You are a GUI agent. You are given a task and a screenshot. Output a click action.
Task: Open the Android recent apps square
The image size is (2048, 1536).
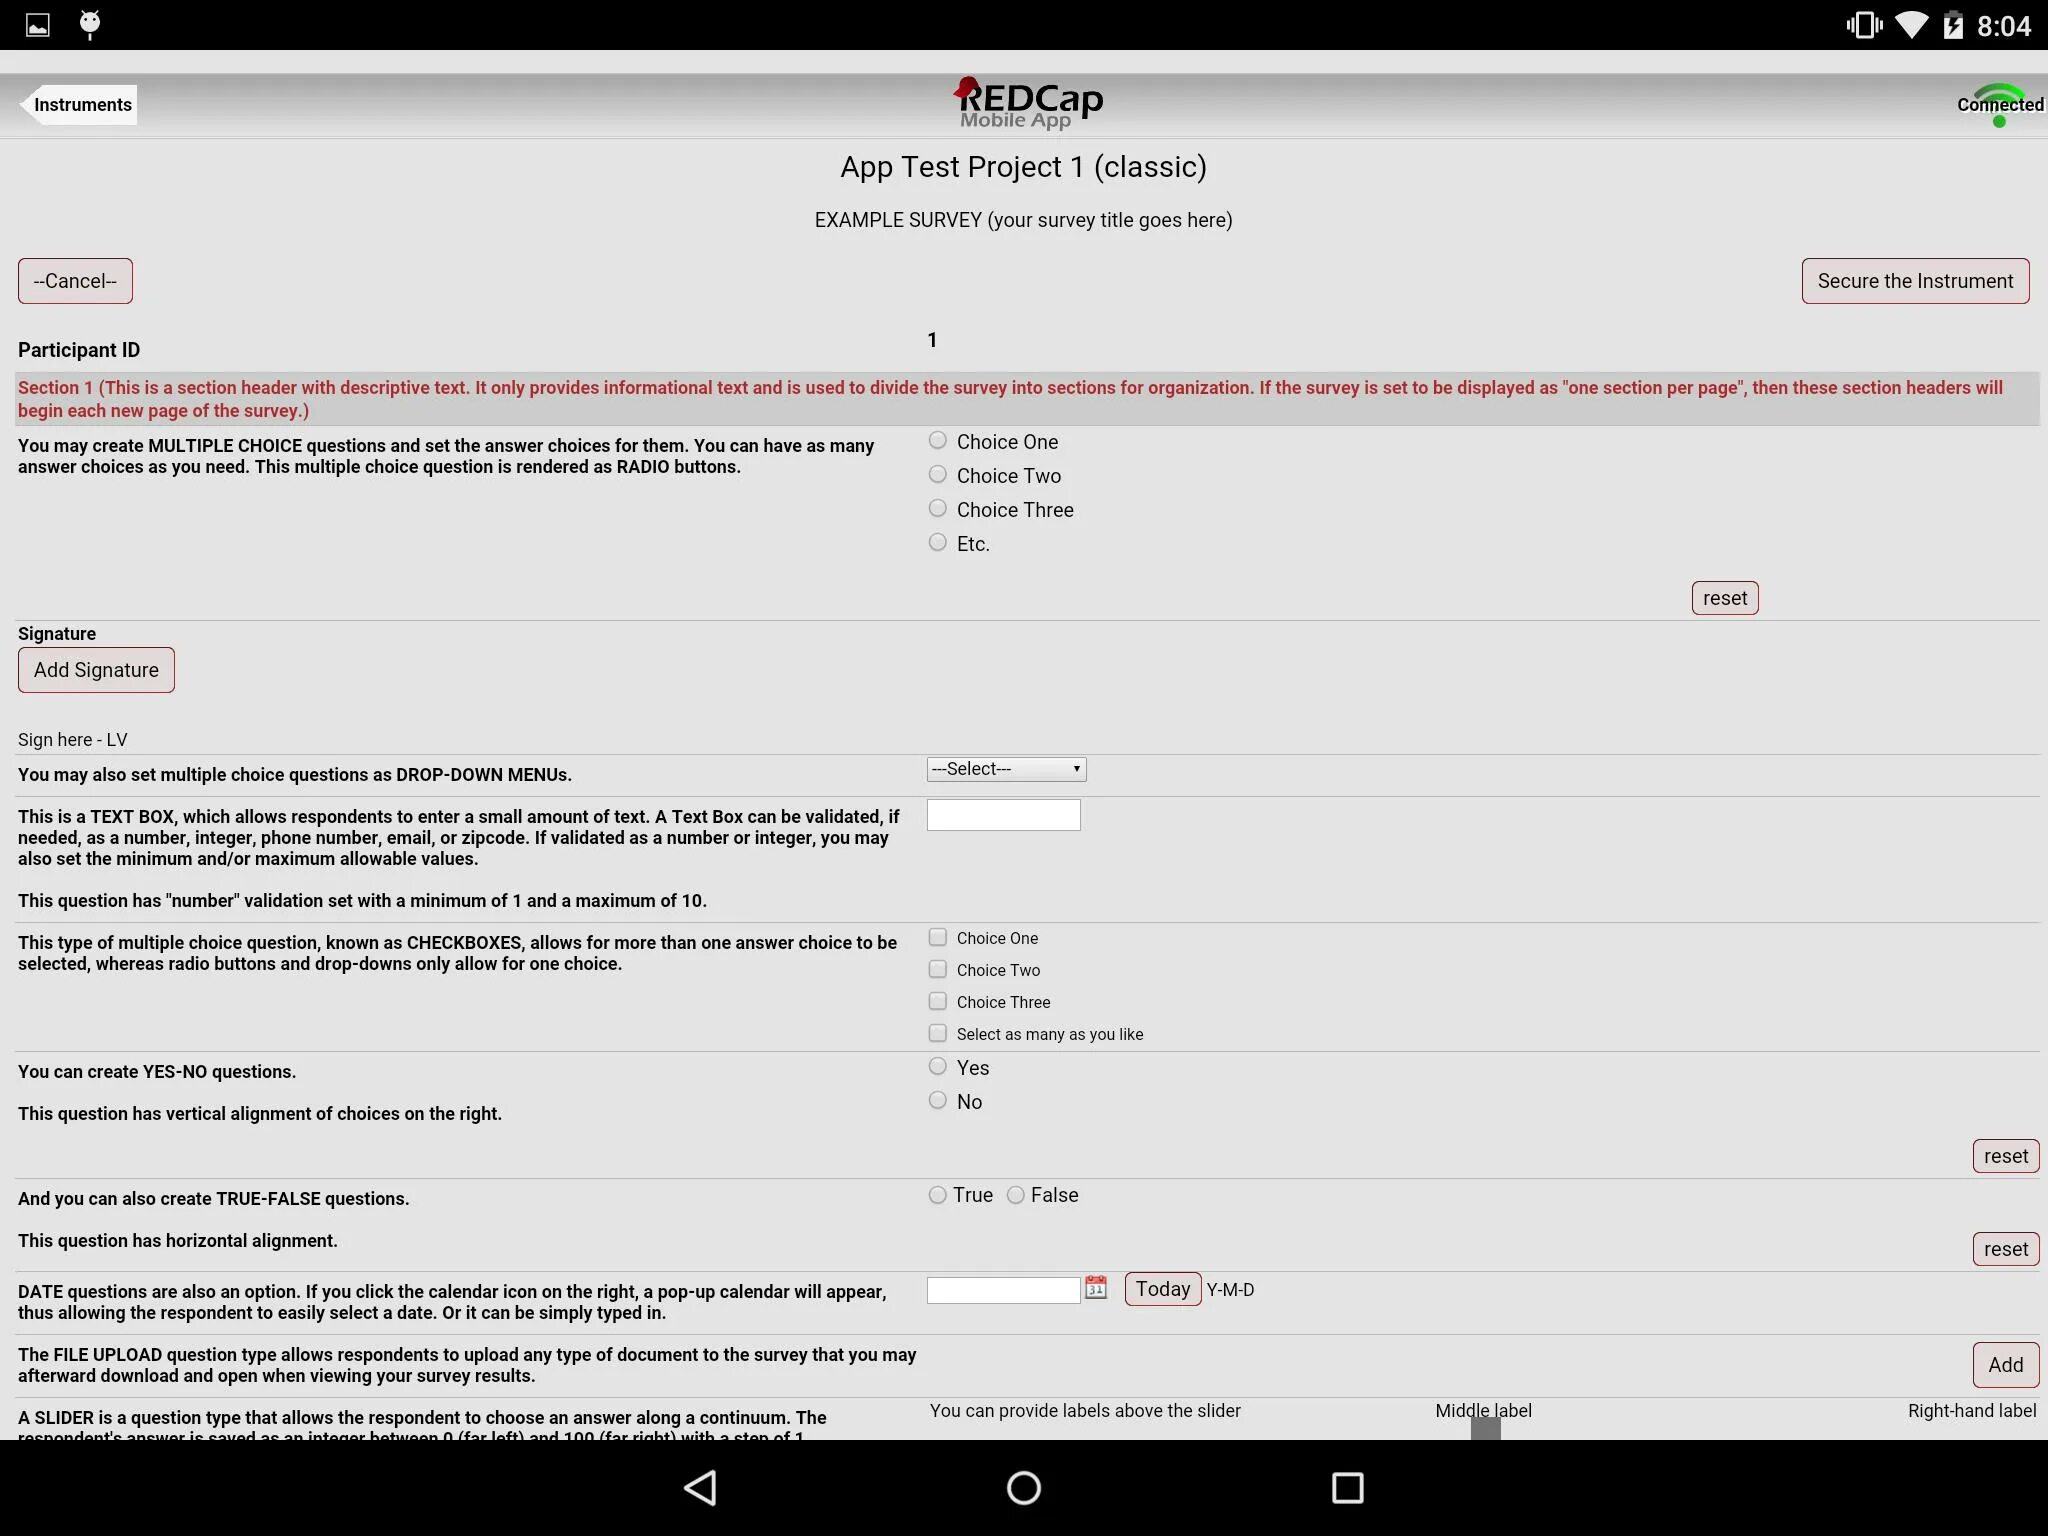[1347, 1487]
